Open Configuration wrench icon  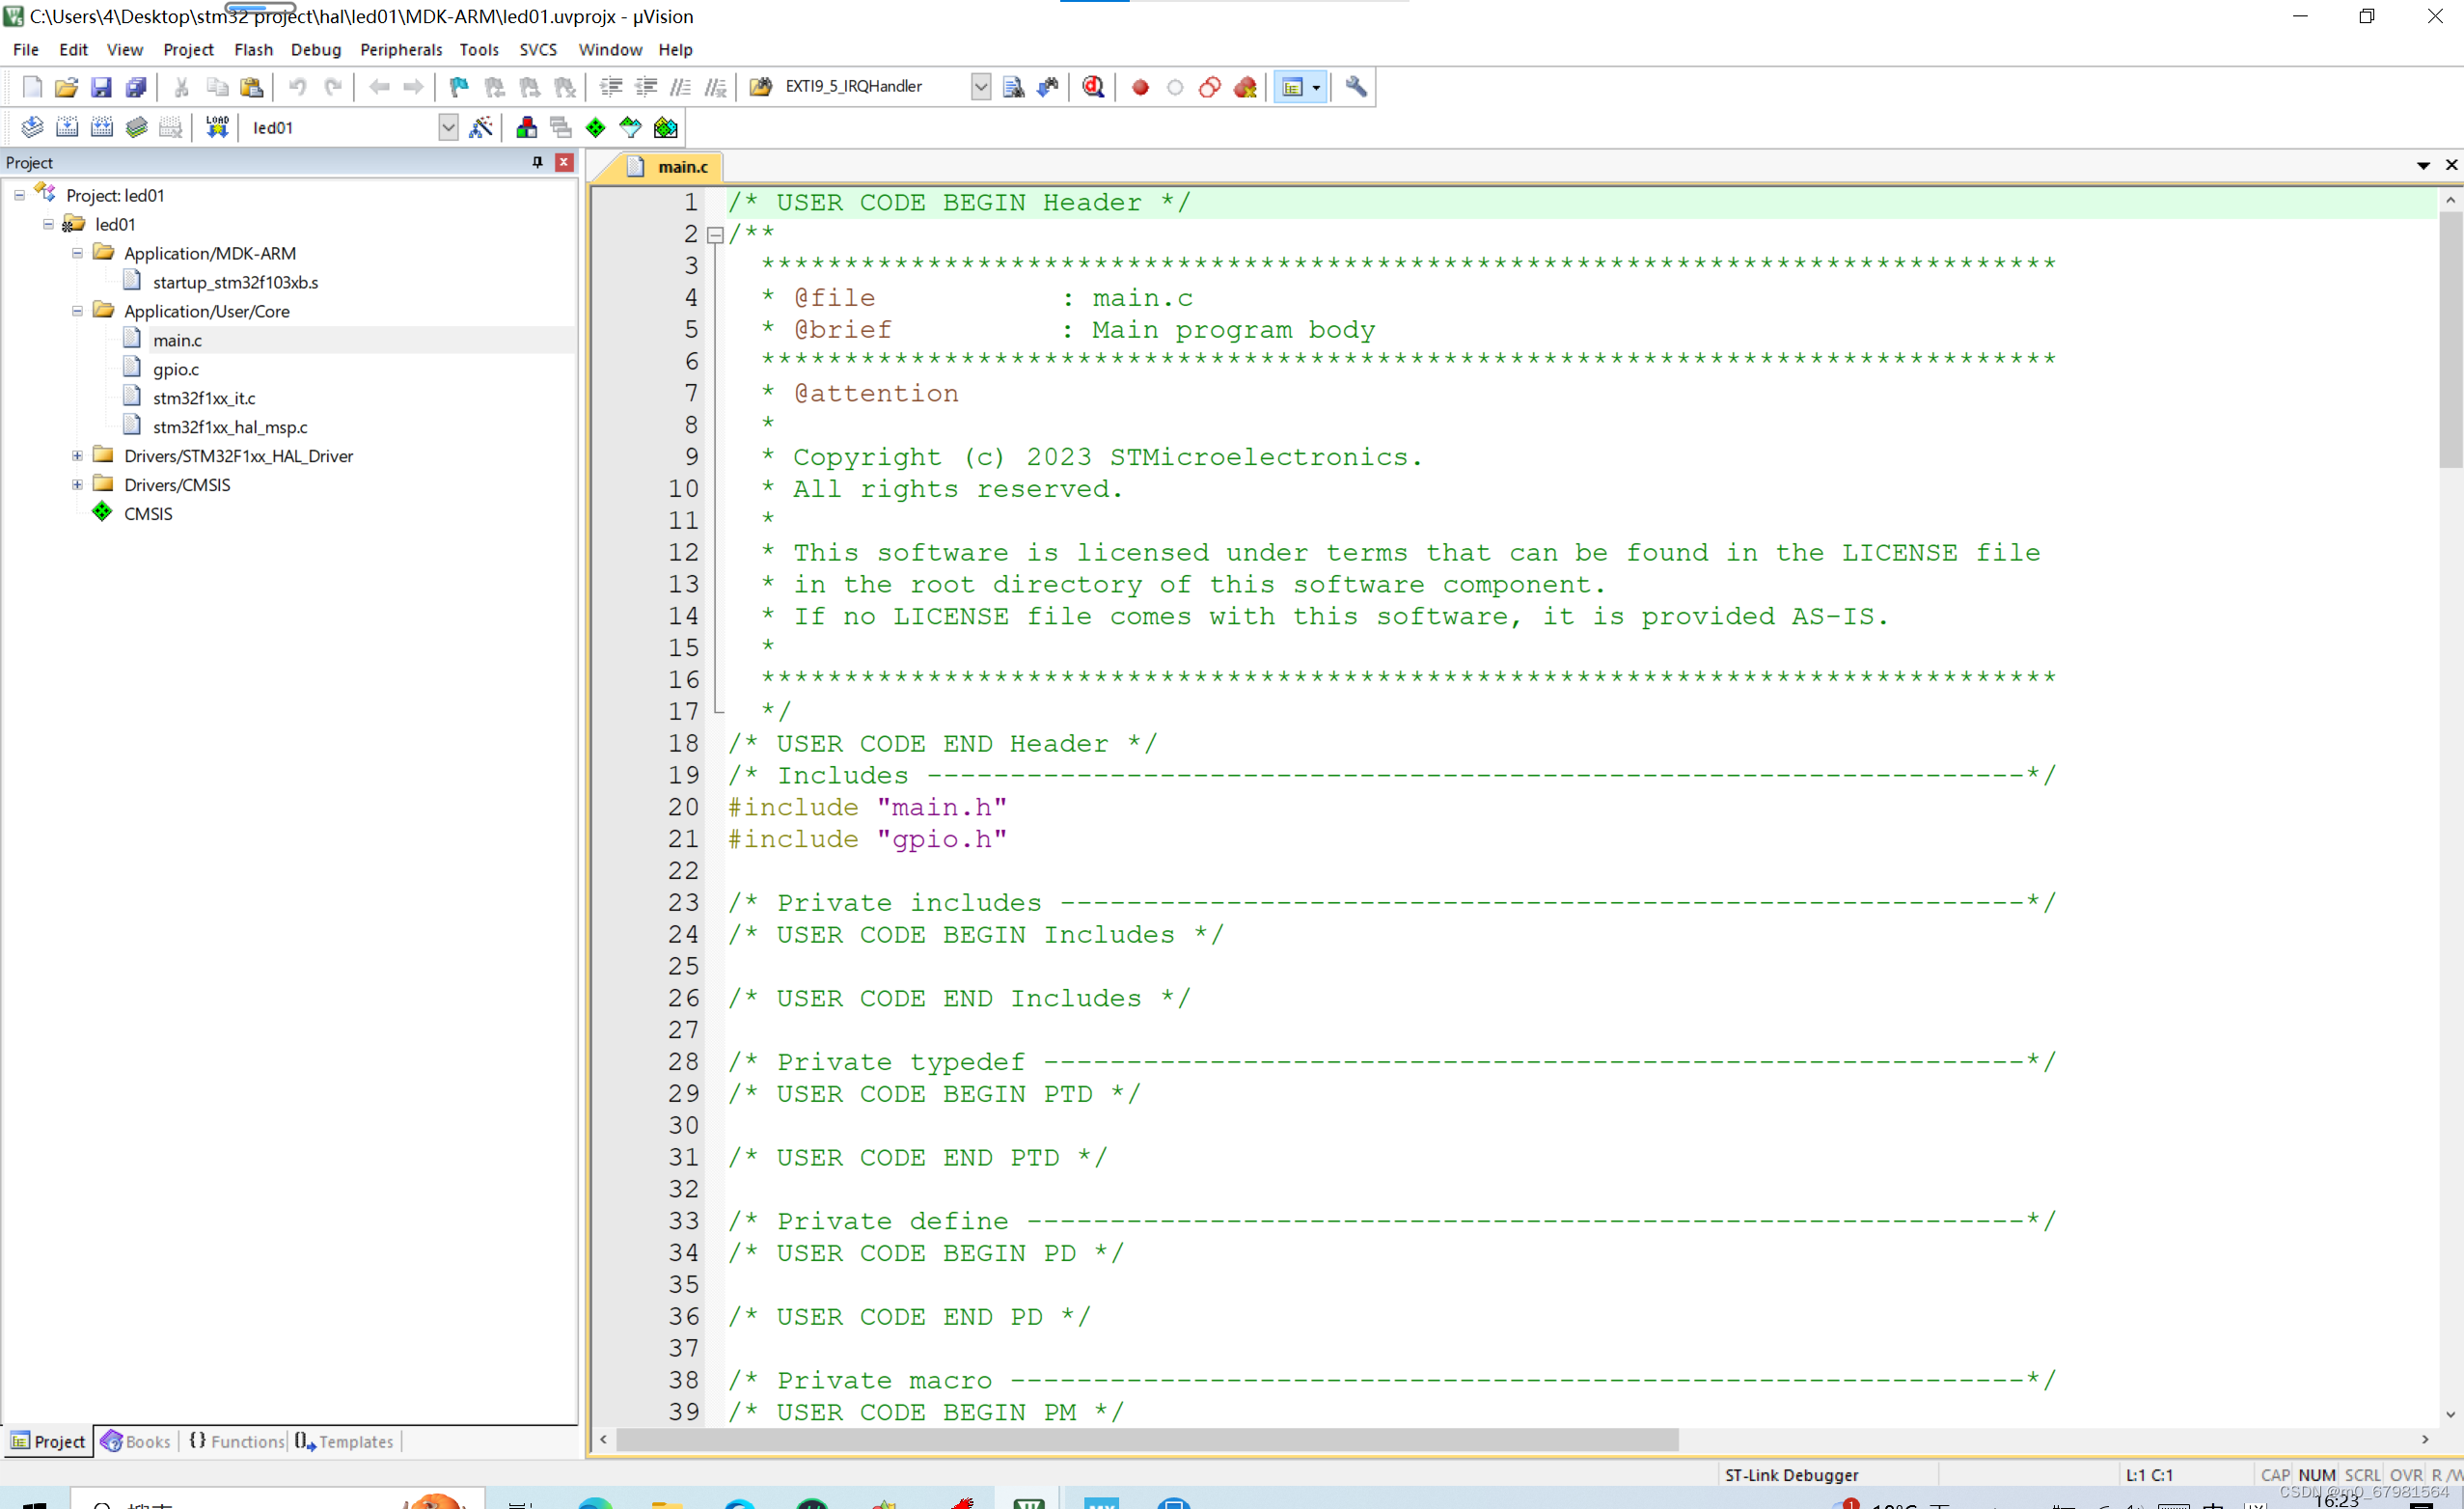(1356, 87)
